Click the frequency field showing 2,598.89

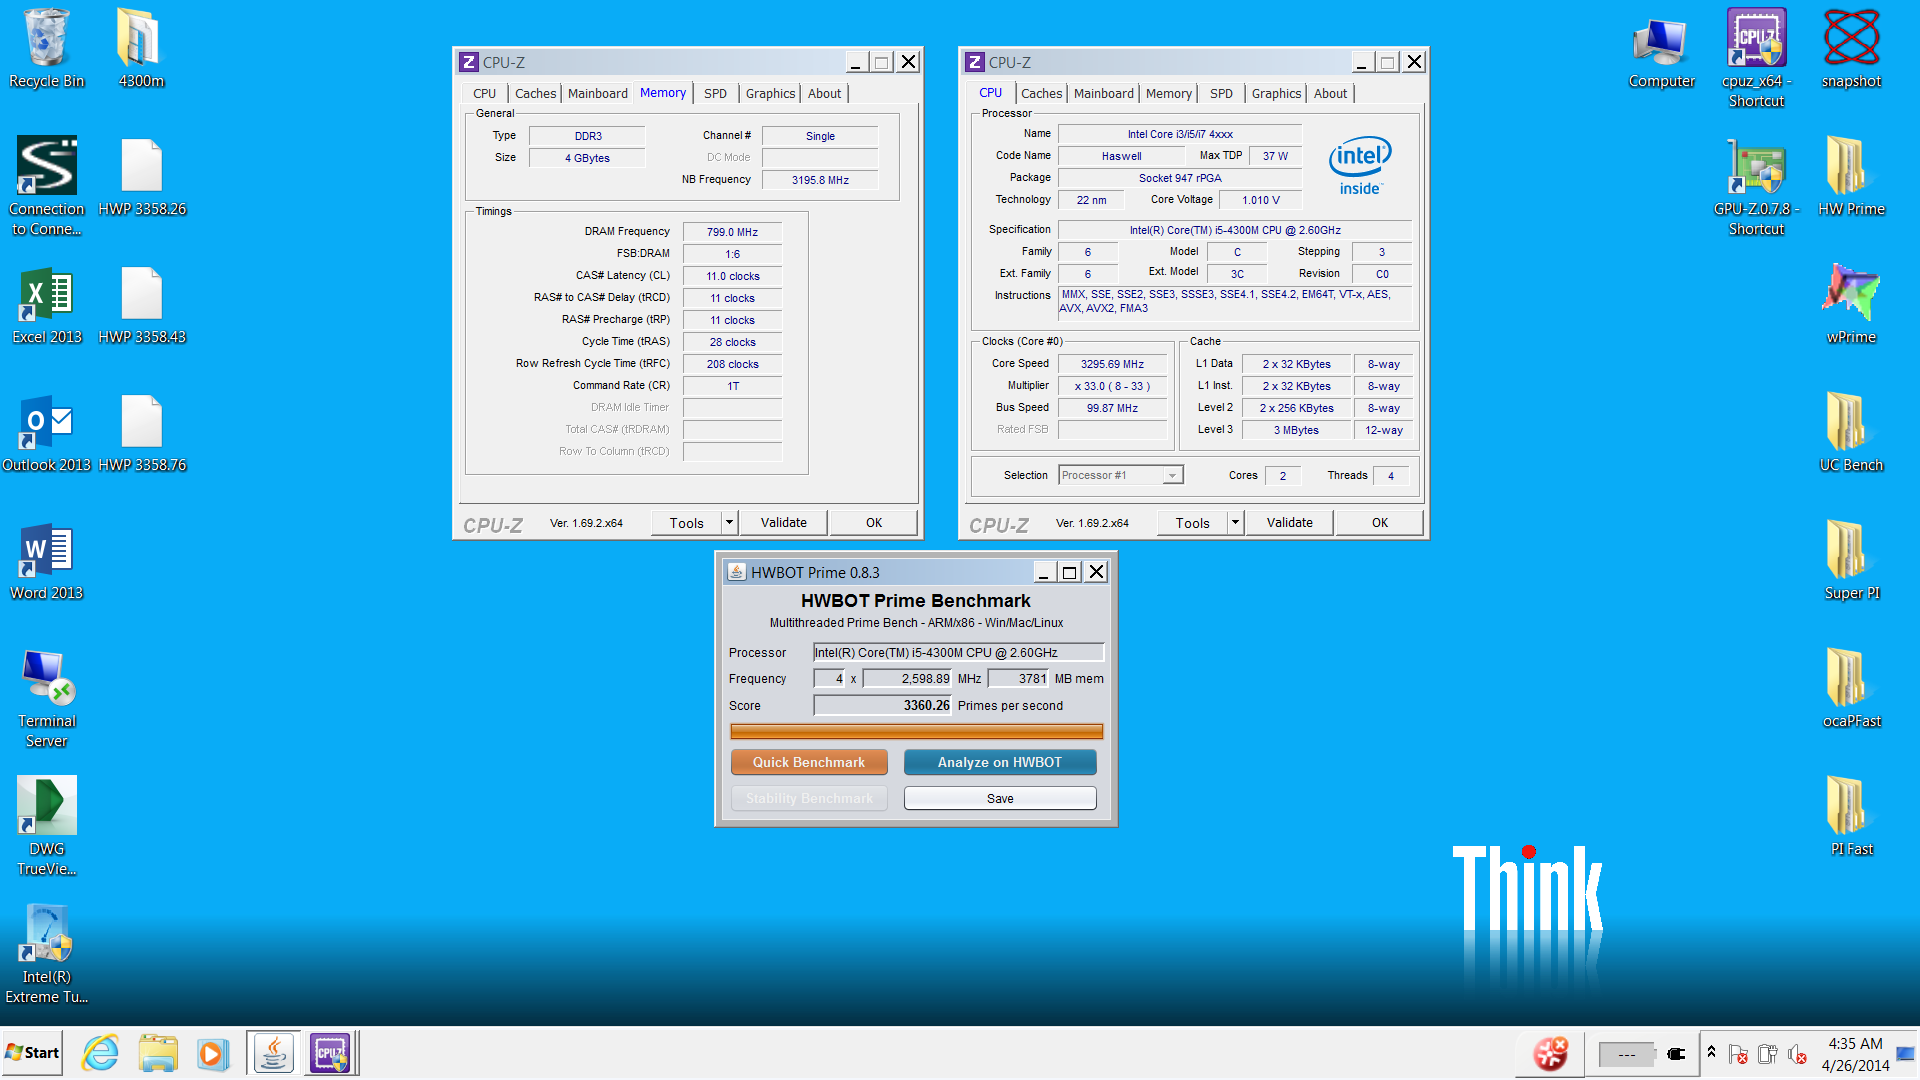pyautogui.click(x=907, y=678)
